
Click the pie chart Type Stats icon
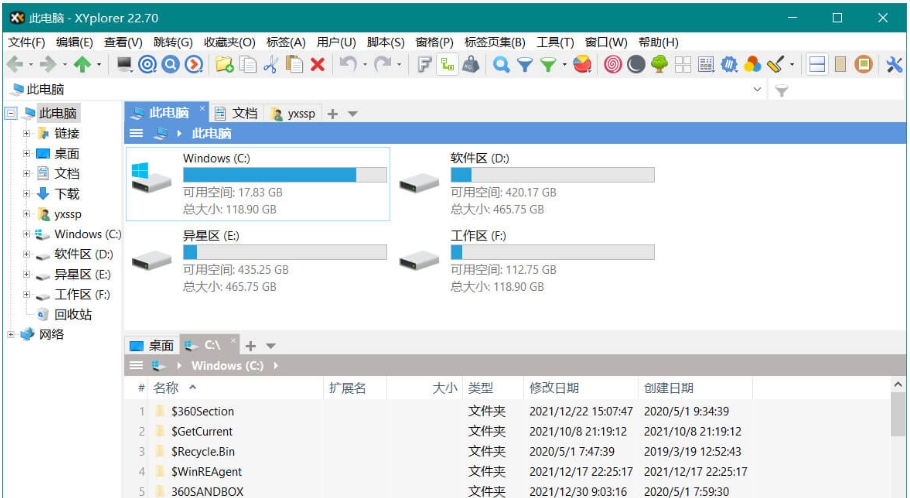pyautogui.click(x=582, y=64)
